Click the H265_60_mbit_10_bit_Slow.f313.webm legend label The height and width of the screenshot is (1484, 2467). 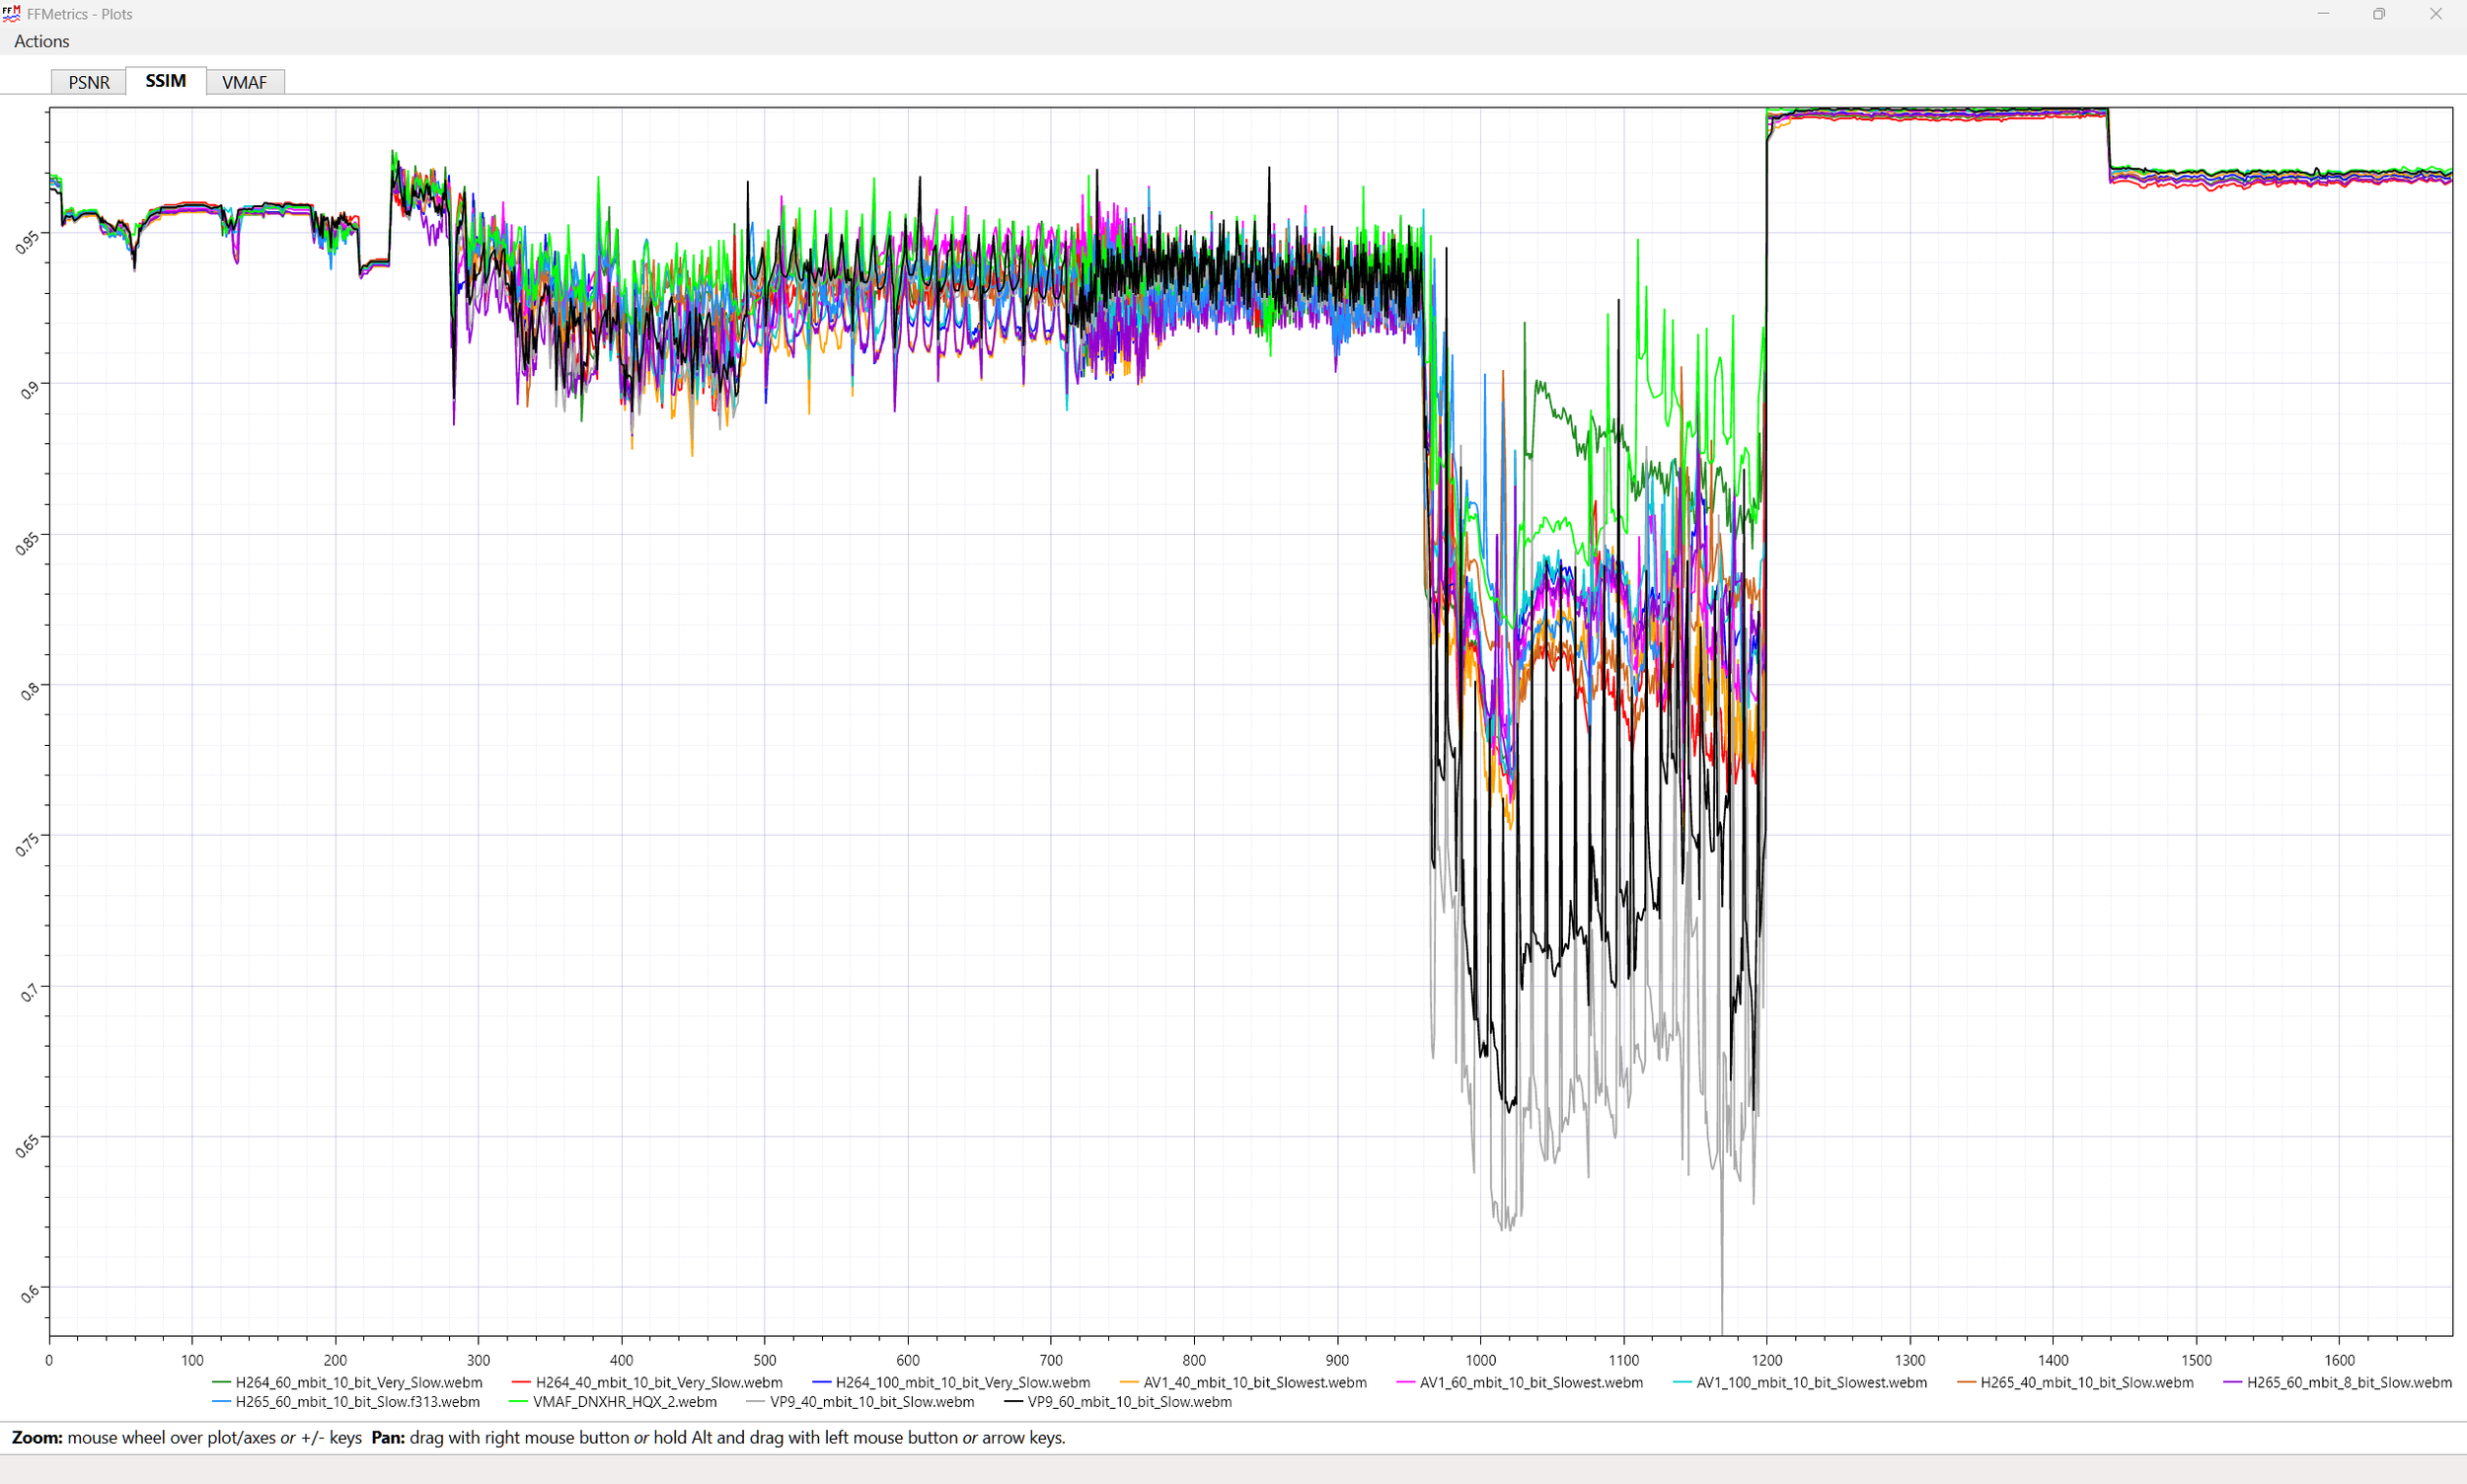click(x=357, y=1402)
